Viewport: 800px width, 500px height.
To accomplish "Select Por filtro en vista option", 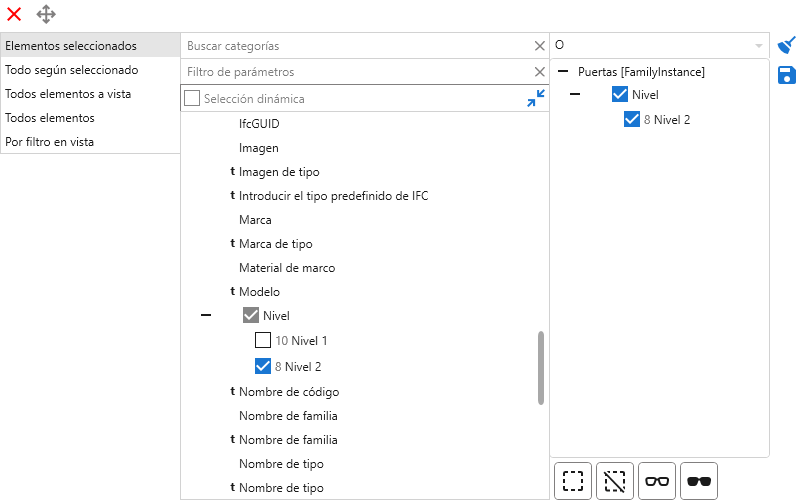I will [50, 142].
